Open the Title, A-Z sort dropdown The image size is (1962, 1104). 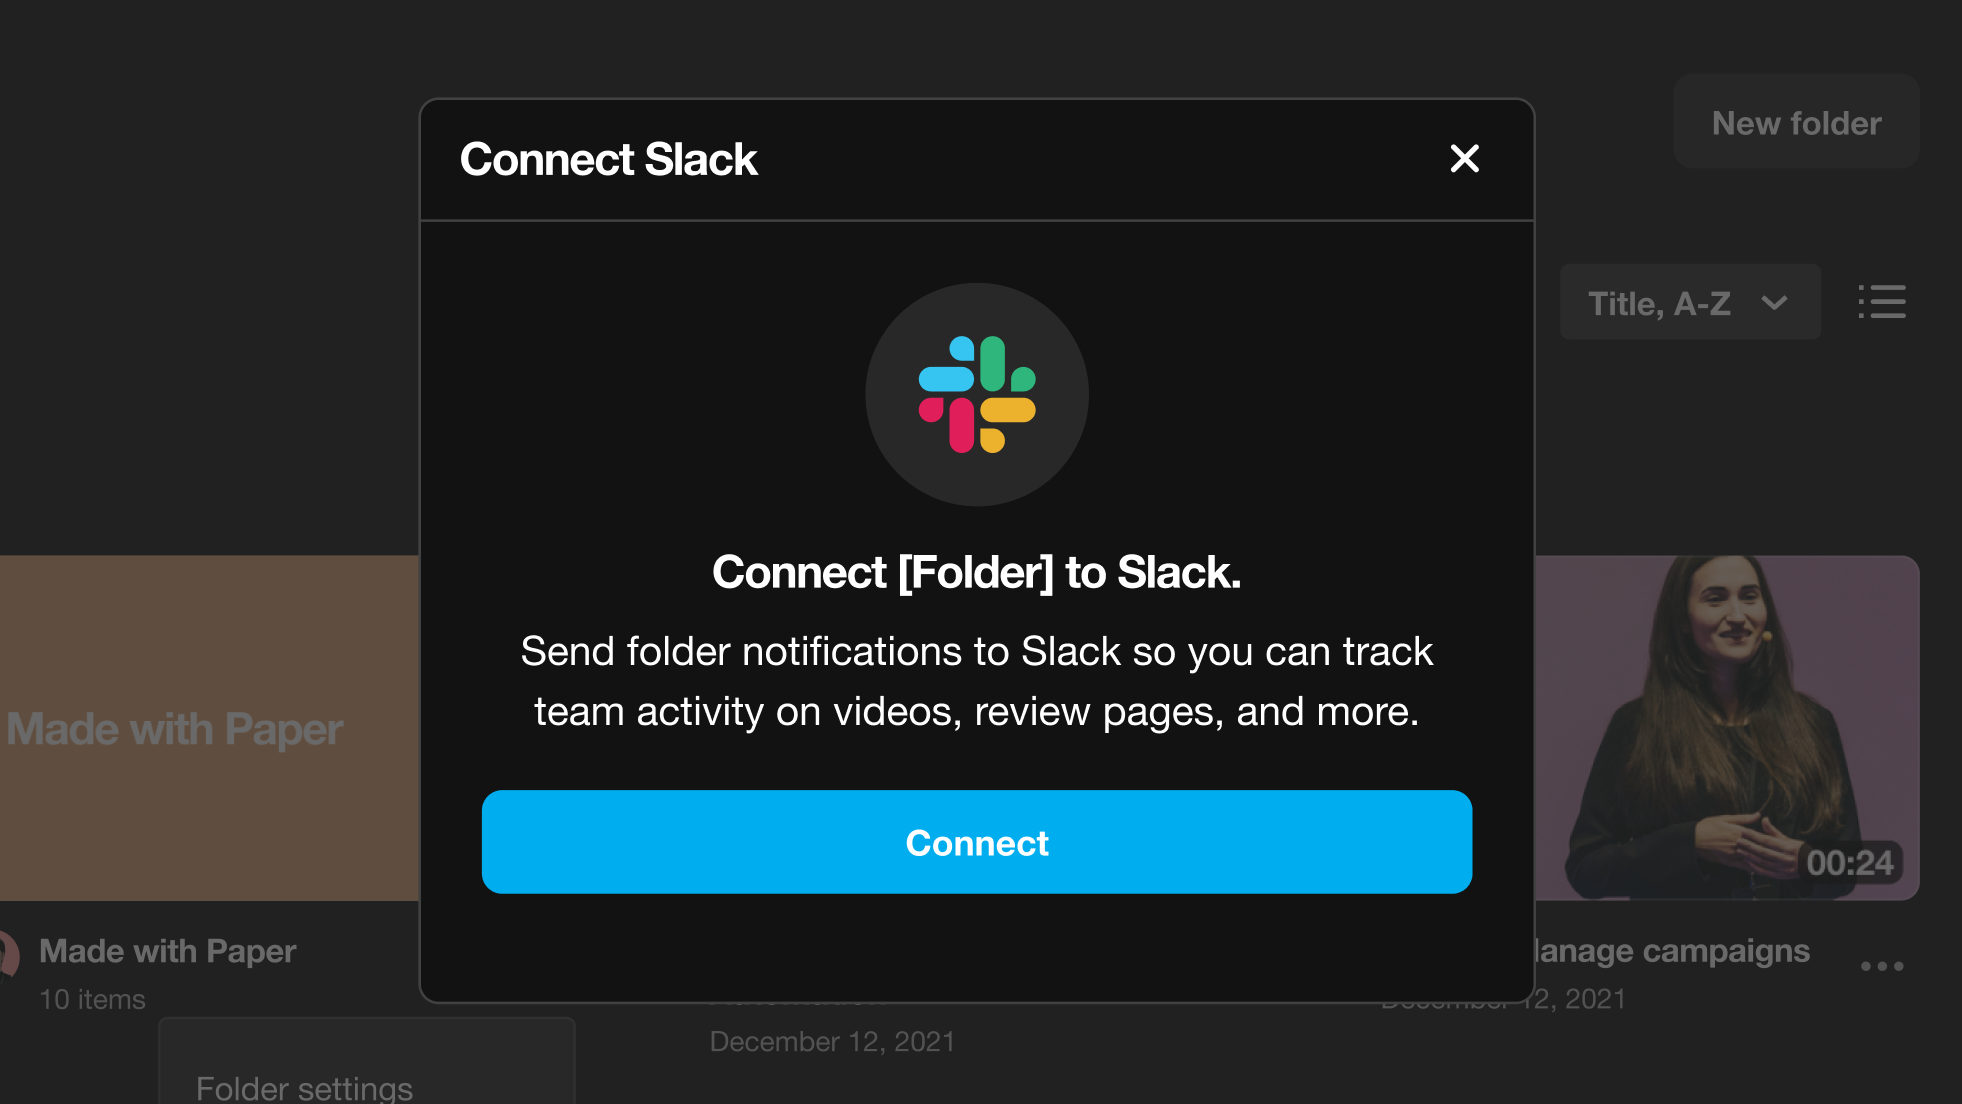pyautogui.click(x=1660, y=303)
